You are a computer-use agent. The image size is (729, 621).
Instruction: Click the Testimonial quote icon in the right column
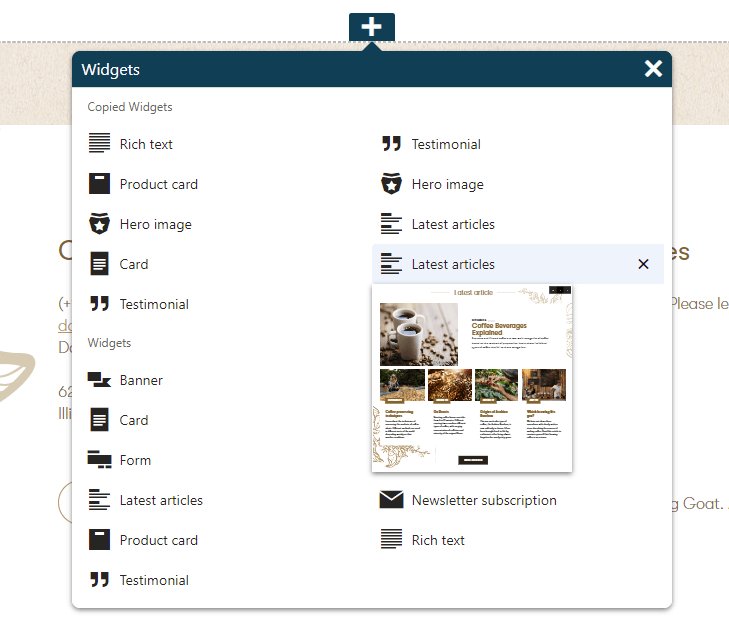click(391, 144)
